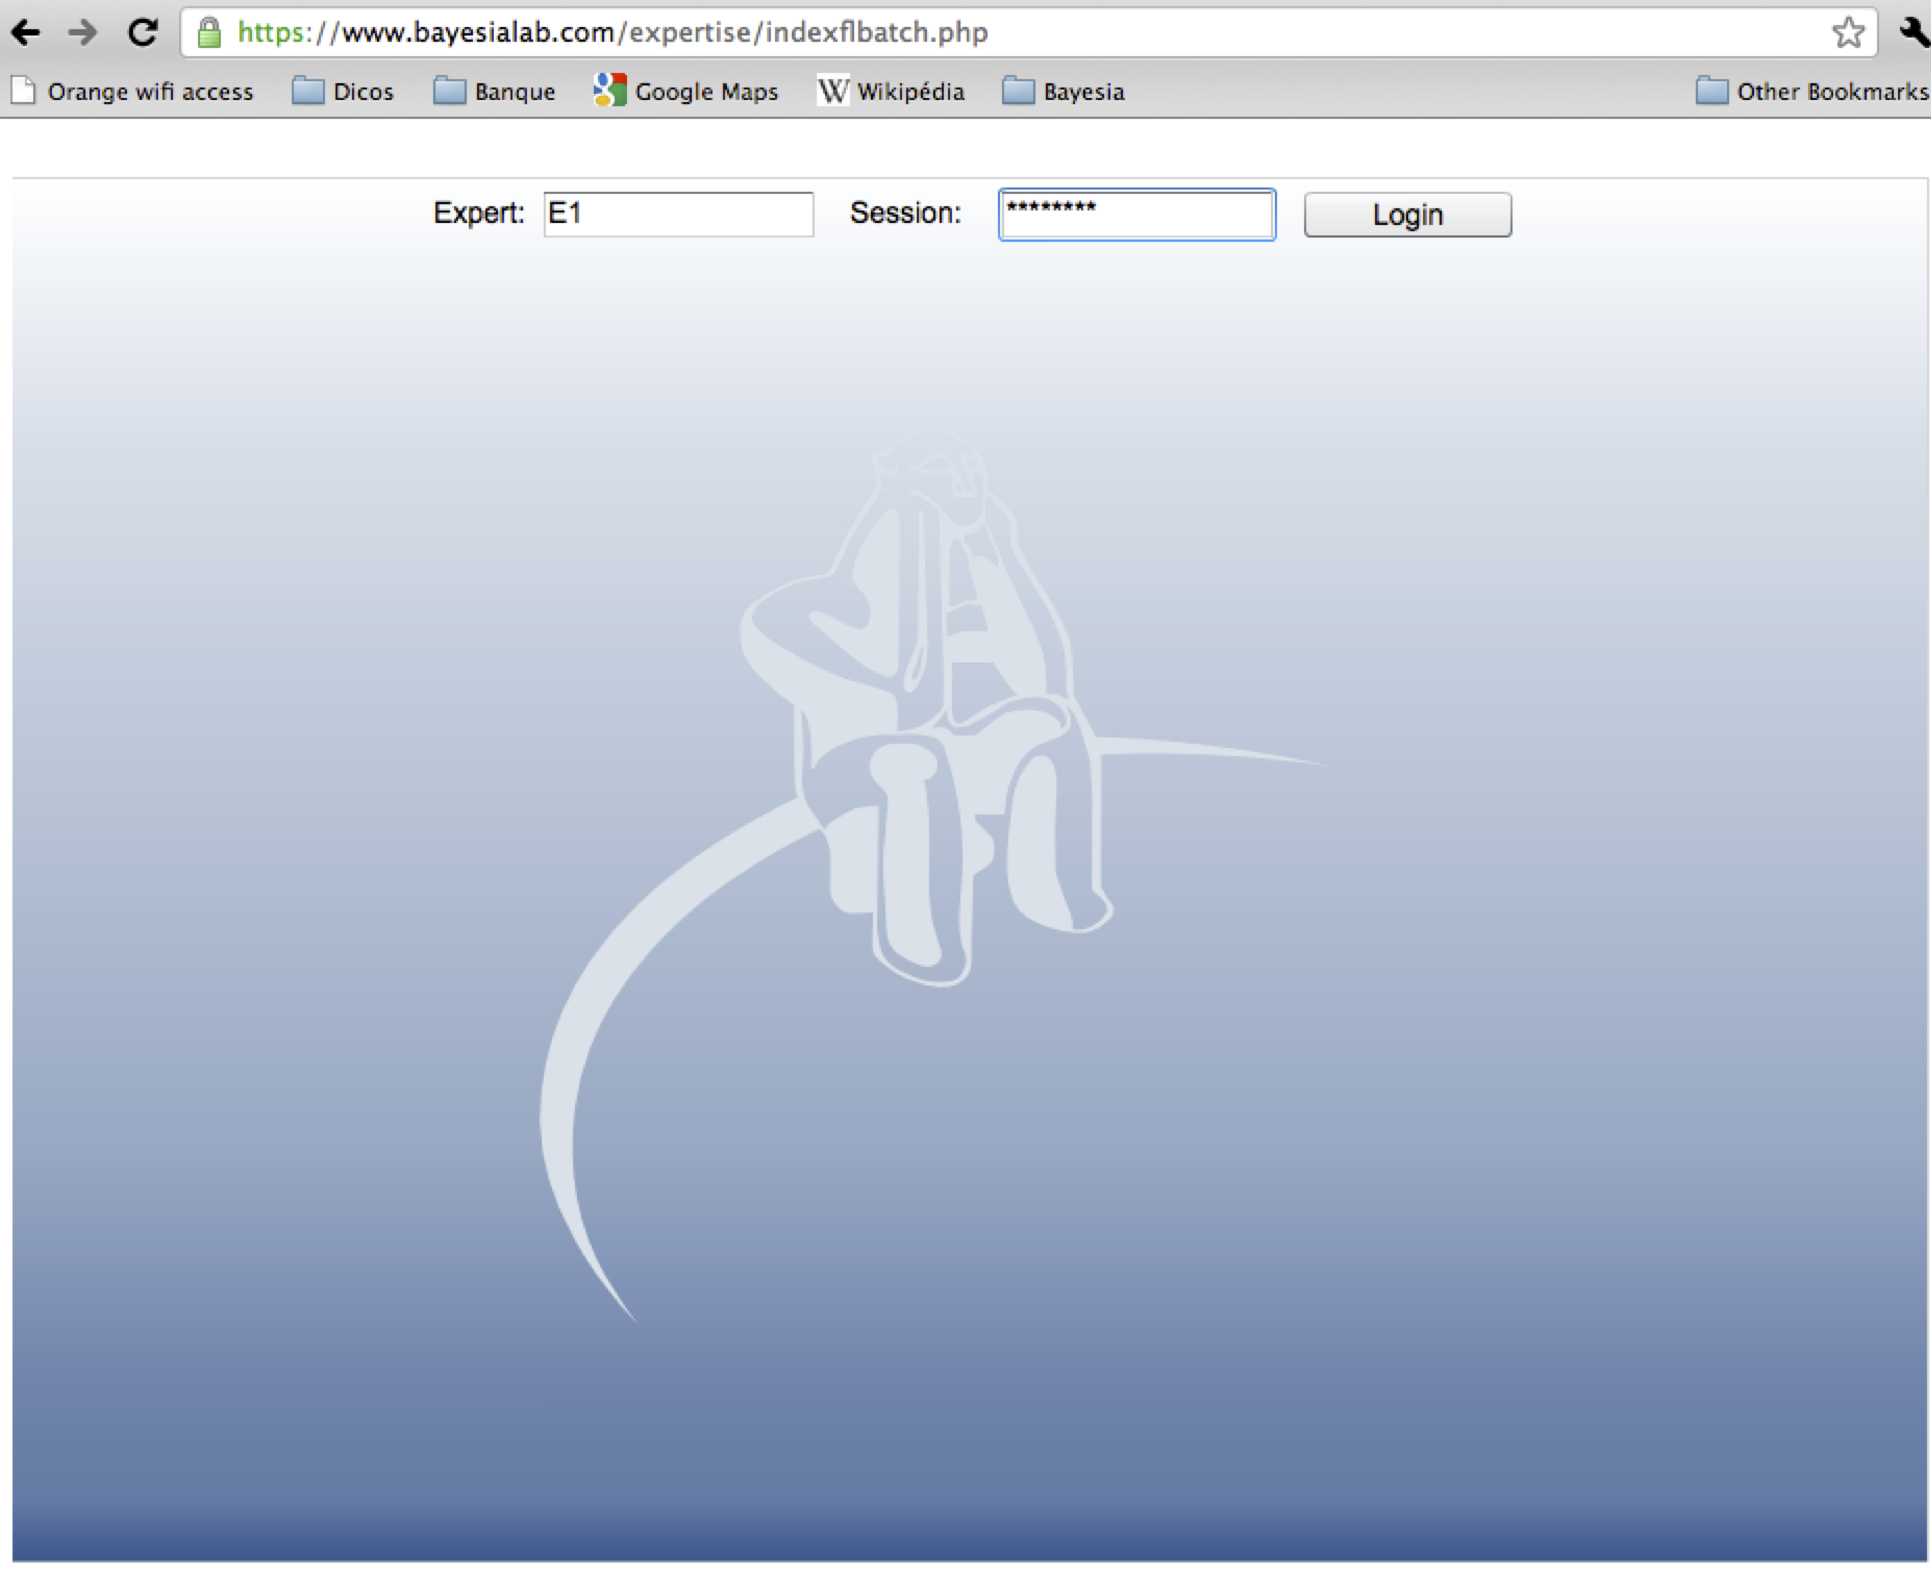The height and width of the screenshot is (1575, 1931).
Task: Click the Google Maps bookmark icon
Action: pyautogui.click(x=609, y=91)
